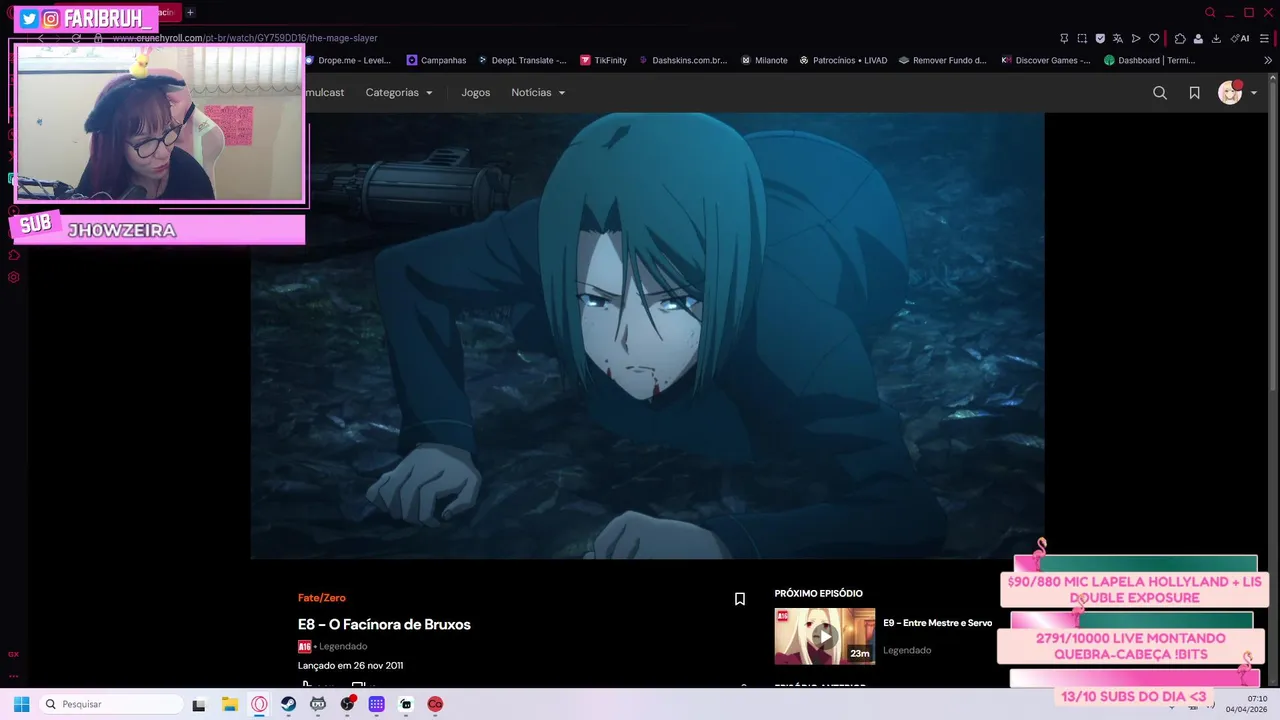Click the 'Lançado em 26 nov 2011' text
Screen dimensions: 1280x720
coord(350,665)
